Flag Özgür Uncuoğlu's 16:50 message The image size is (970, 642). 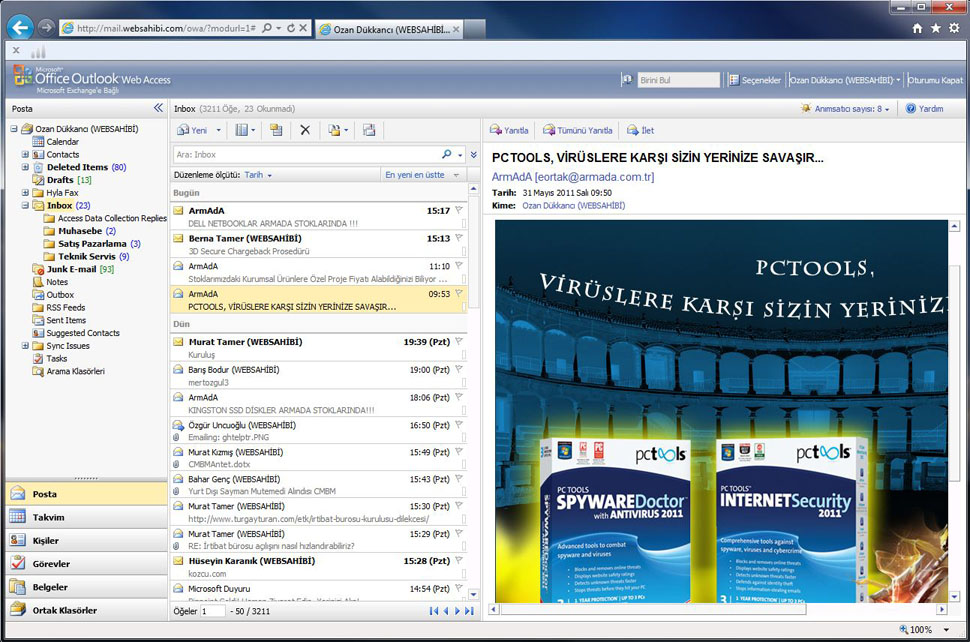click(458, 425)
